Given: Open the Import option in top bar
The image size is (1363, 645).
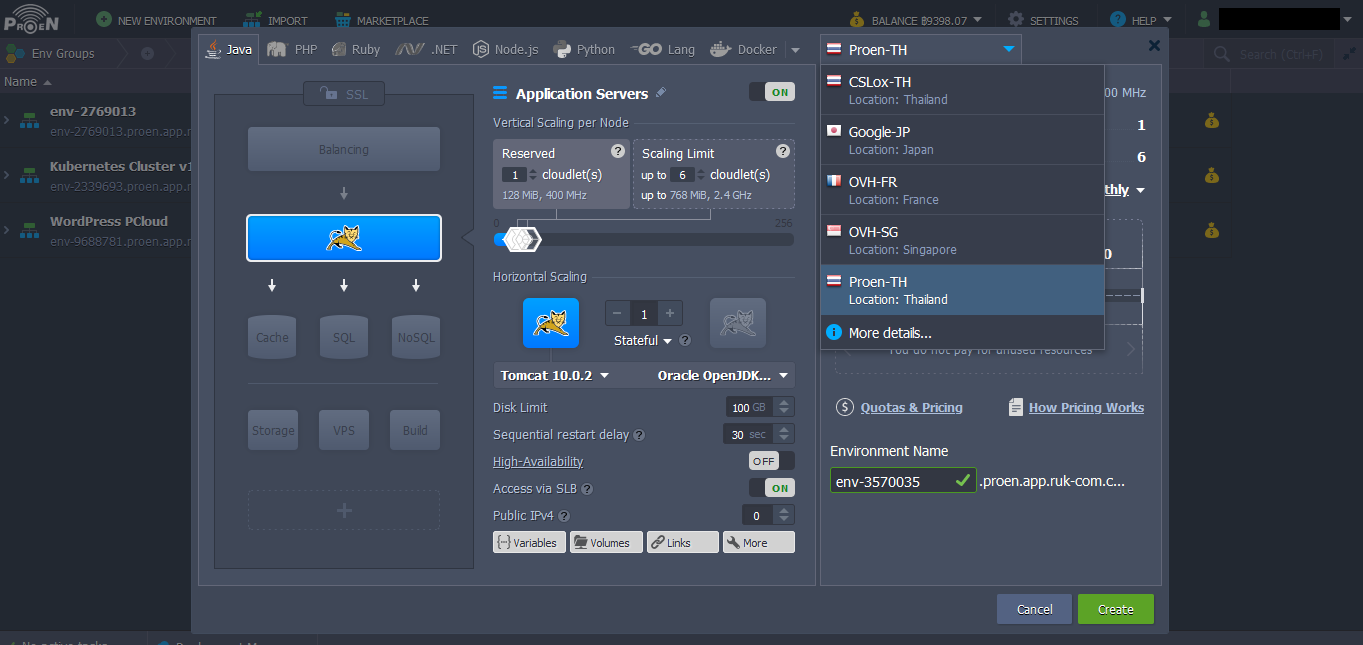Looking at the screenshot, I should click(x=275, y=20).
